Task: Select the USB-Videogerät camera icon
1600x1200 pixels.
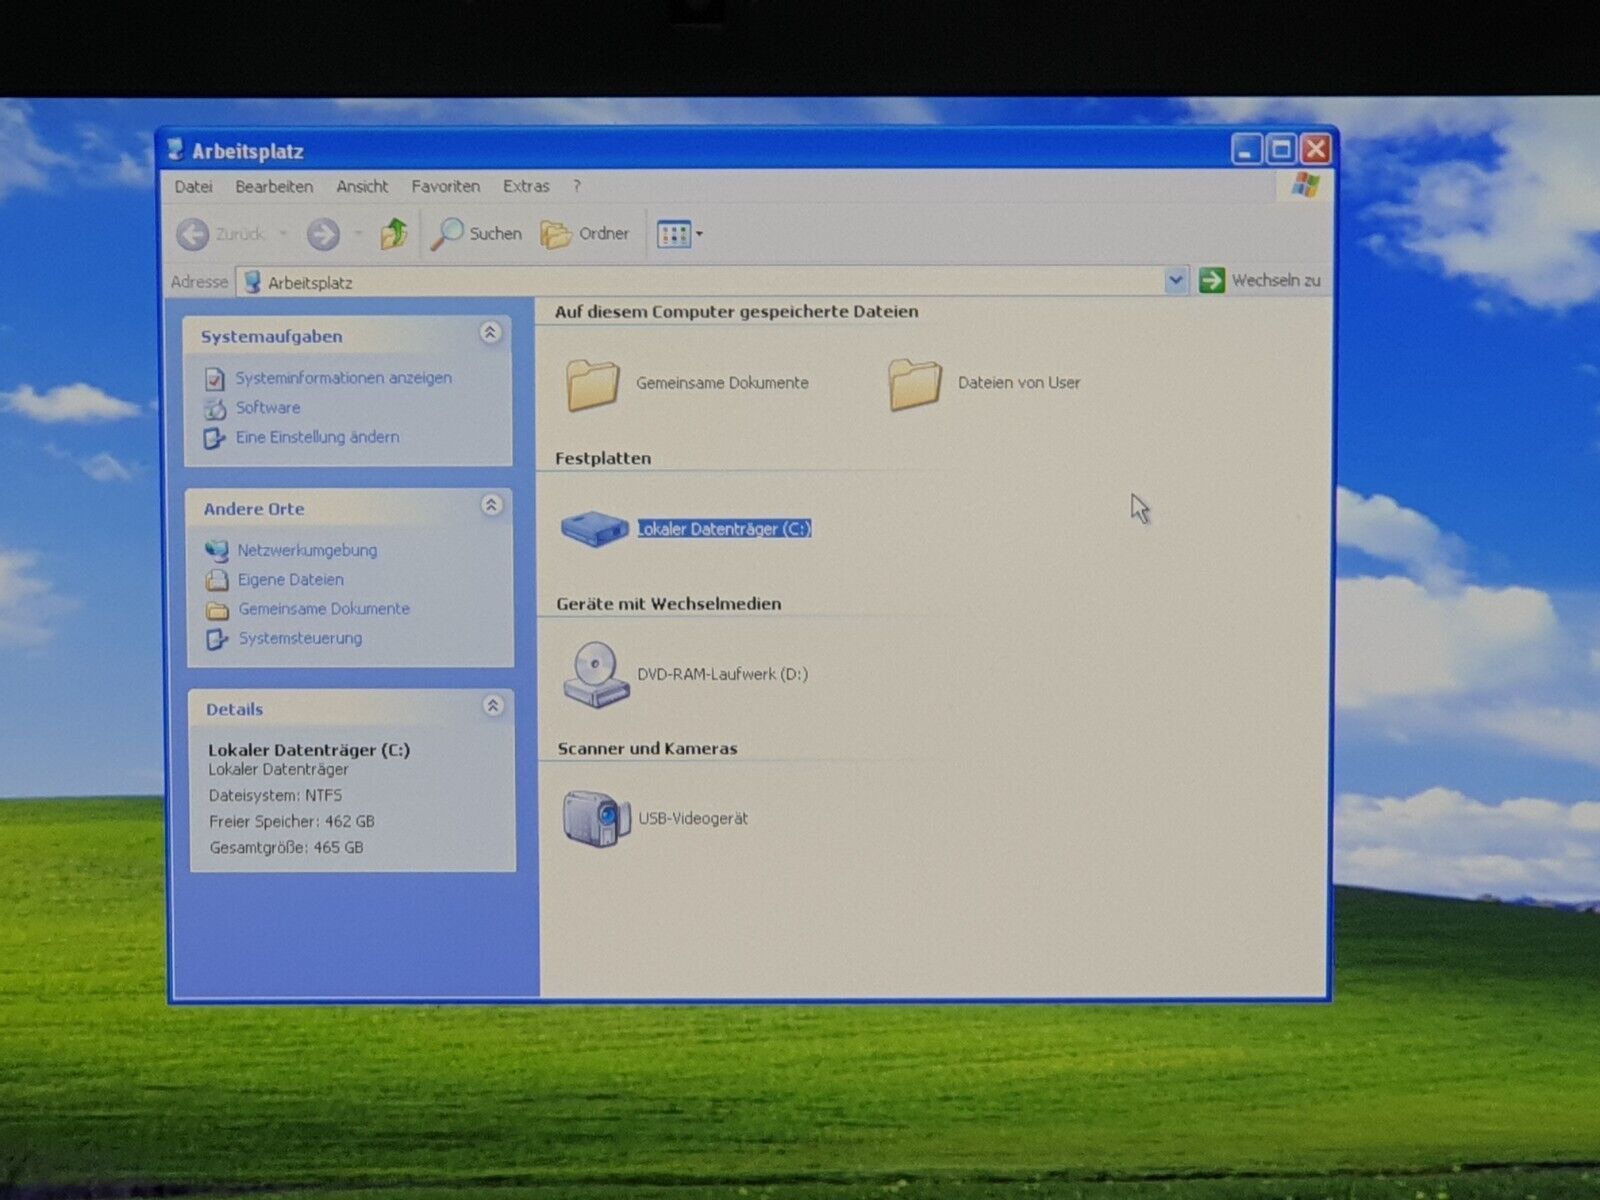Action: pyautogui.click(x=596, y=819)
